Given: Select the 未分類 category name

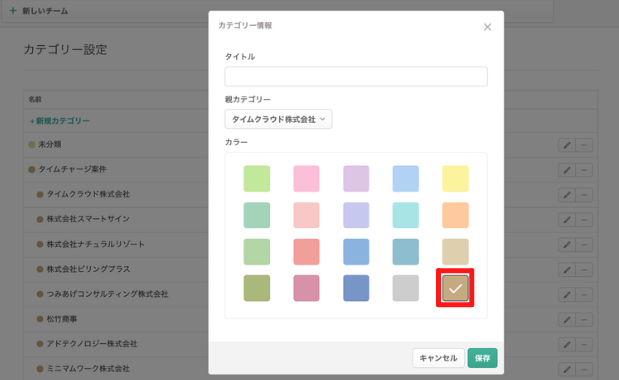Looking at the screenshot, I should (50, 144).
